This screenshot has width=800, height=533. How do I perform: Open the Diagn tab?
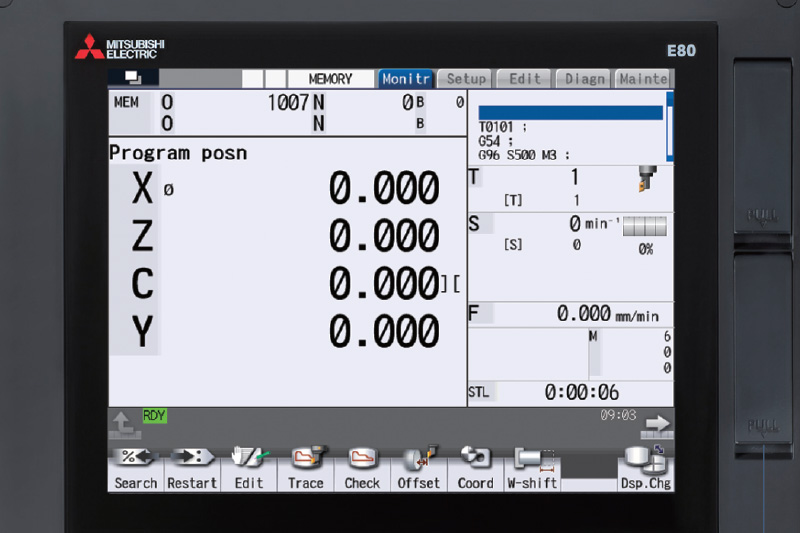point(584,78)
